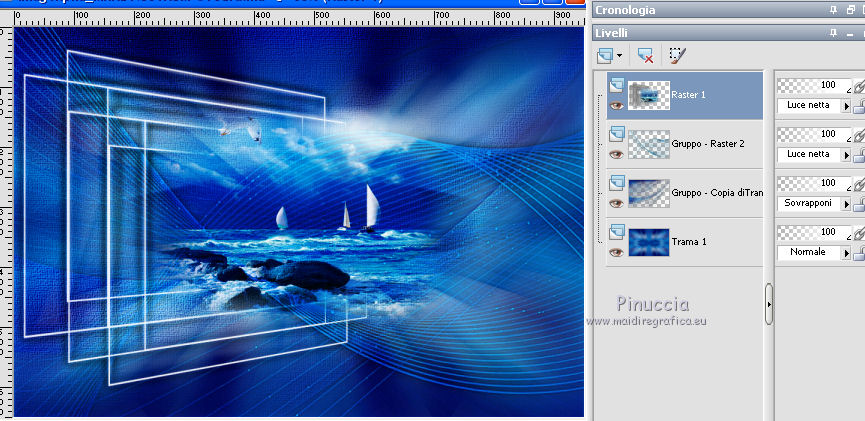Click the Raster 1 layer thumbnail

[649, 95]
